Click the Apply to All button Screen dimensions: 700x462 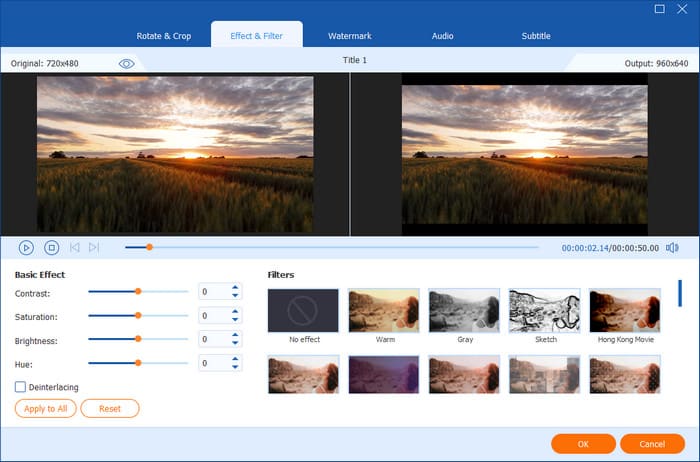coord(45,408)
